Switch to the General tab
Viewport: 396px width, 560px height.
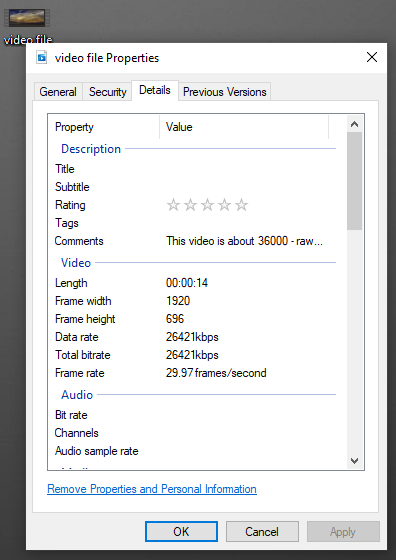[x=58, y=92]
